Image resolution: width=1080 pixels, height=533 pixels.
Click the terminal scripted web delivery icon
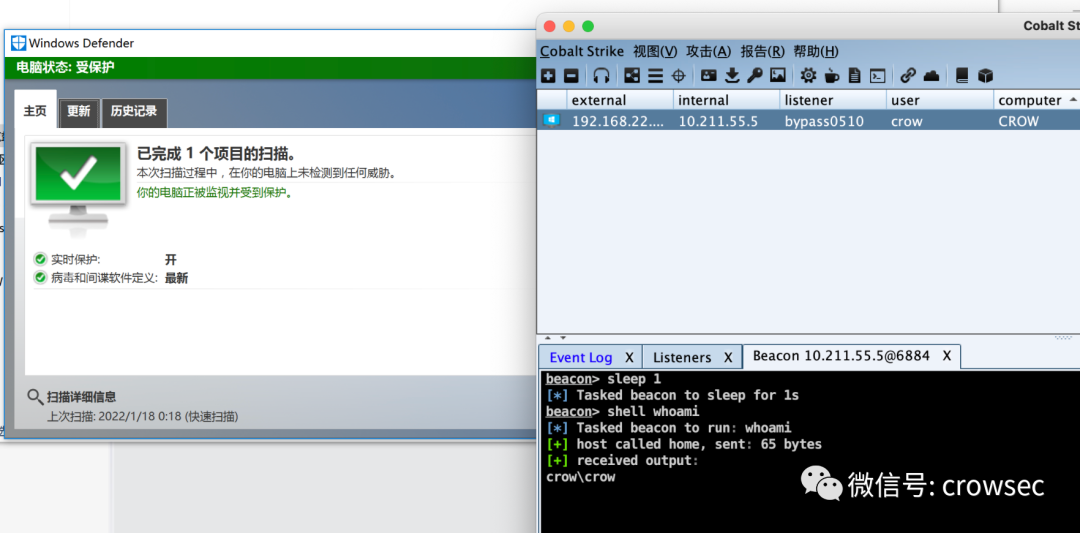[878, 75]
